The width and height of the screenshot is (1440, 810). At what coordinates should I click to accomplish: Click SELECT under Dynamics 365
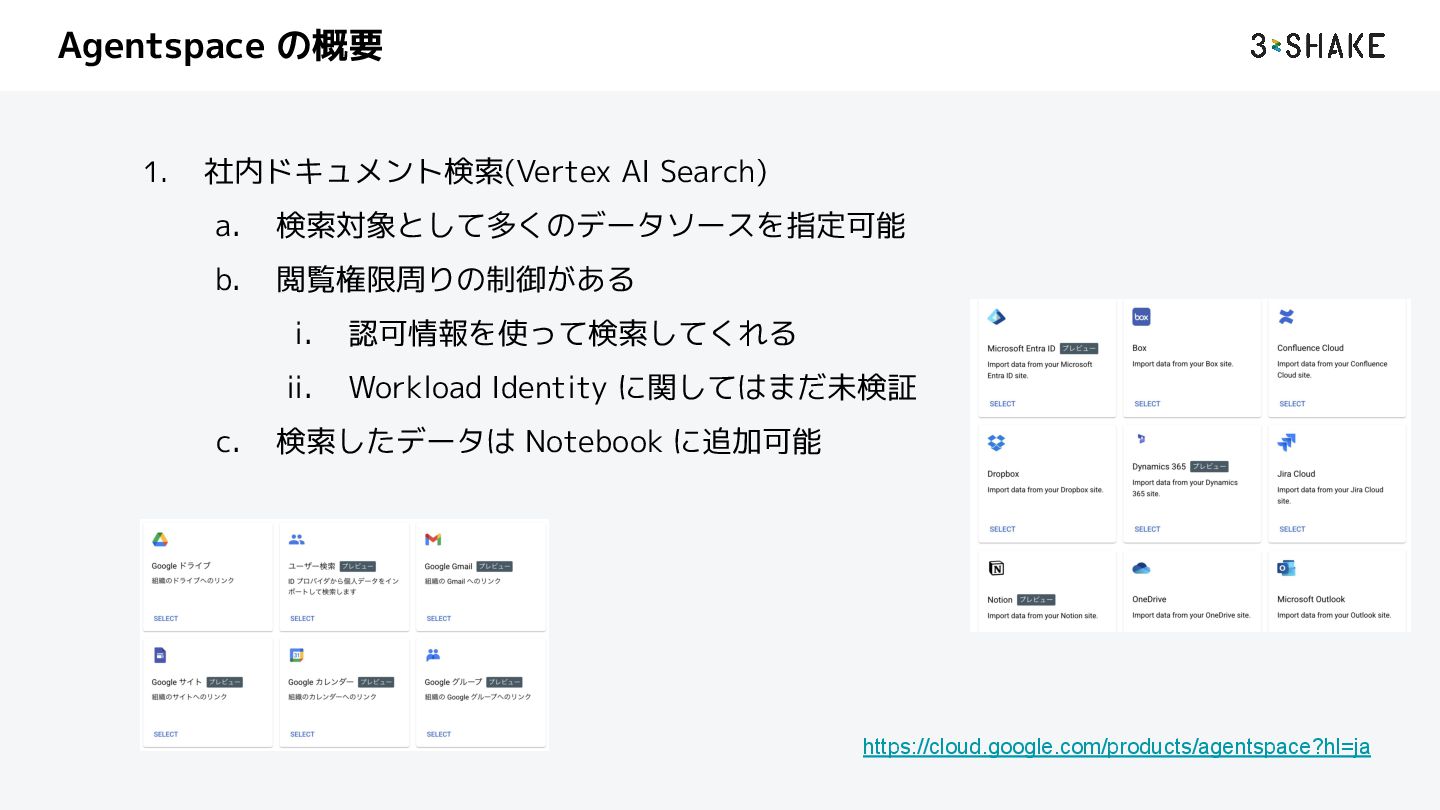pyautogui.click(x=1147, y=529)
